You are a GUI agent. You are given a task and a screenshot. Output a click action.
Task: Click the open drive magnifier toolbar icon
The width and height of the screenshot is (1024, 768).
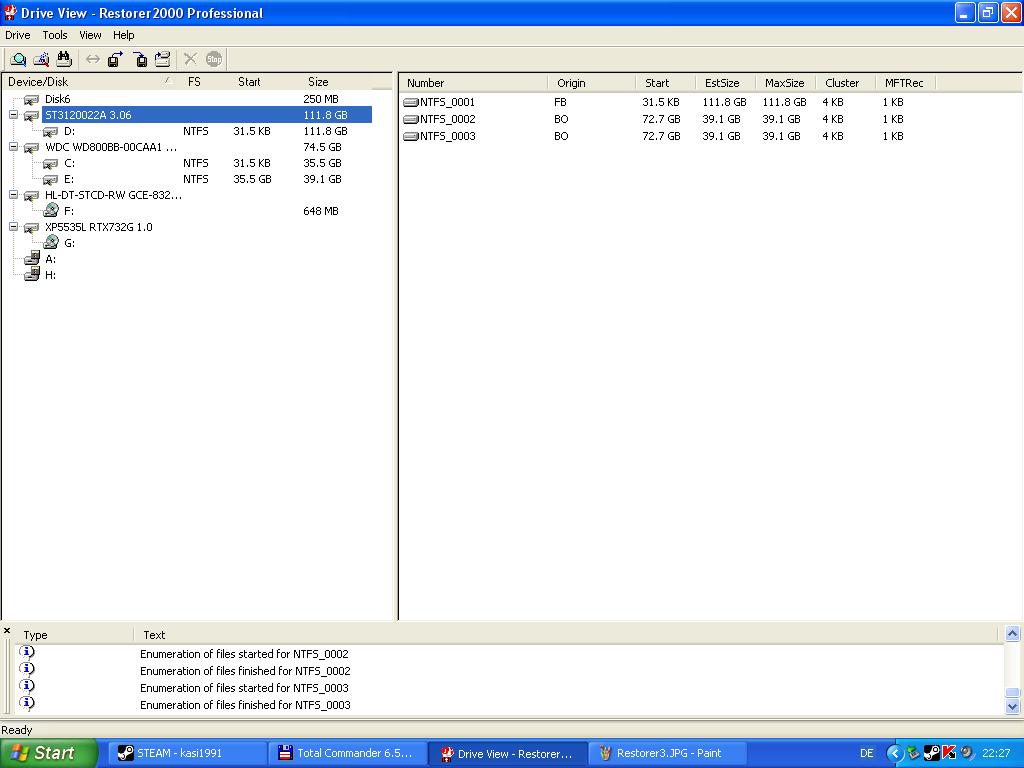[18, 59]
